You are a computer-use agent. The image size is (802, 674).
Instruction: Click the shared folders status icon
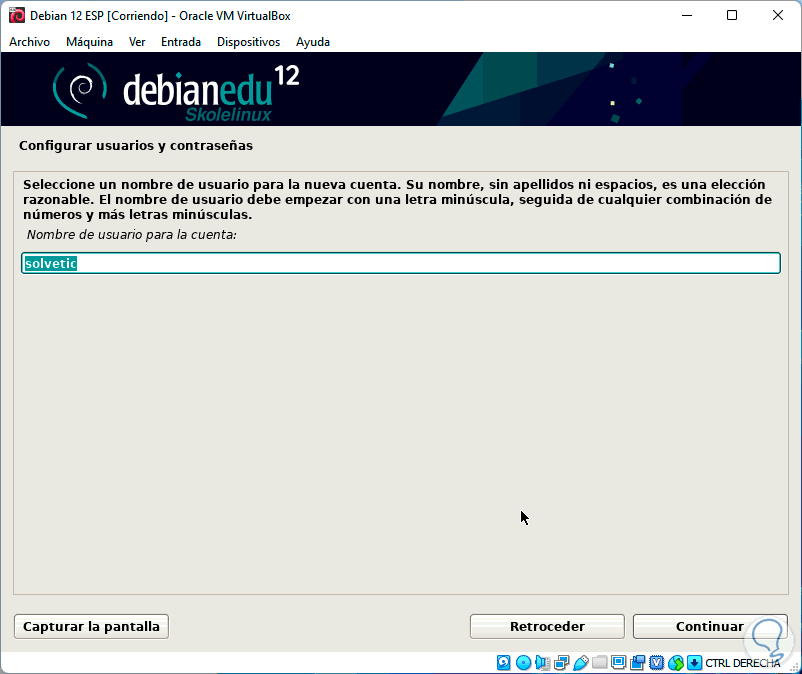(599, 663)
